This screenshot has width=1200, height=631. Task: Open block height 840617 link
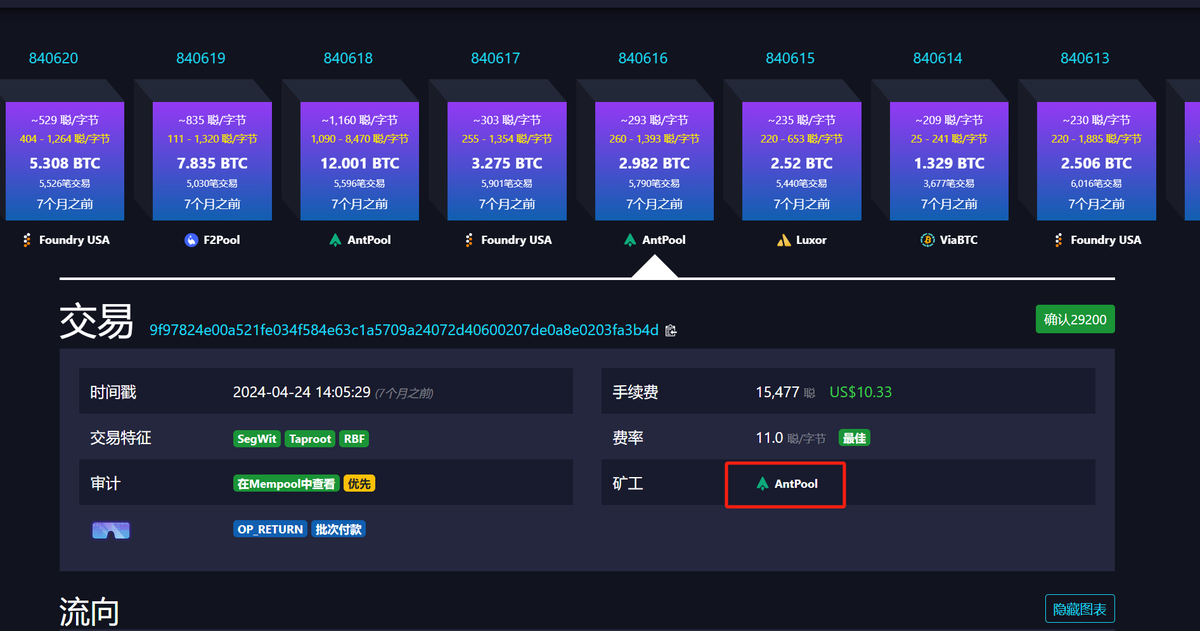[495, 58]
